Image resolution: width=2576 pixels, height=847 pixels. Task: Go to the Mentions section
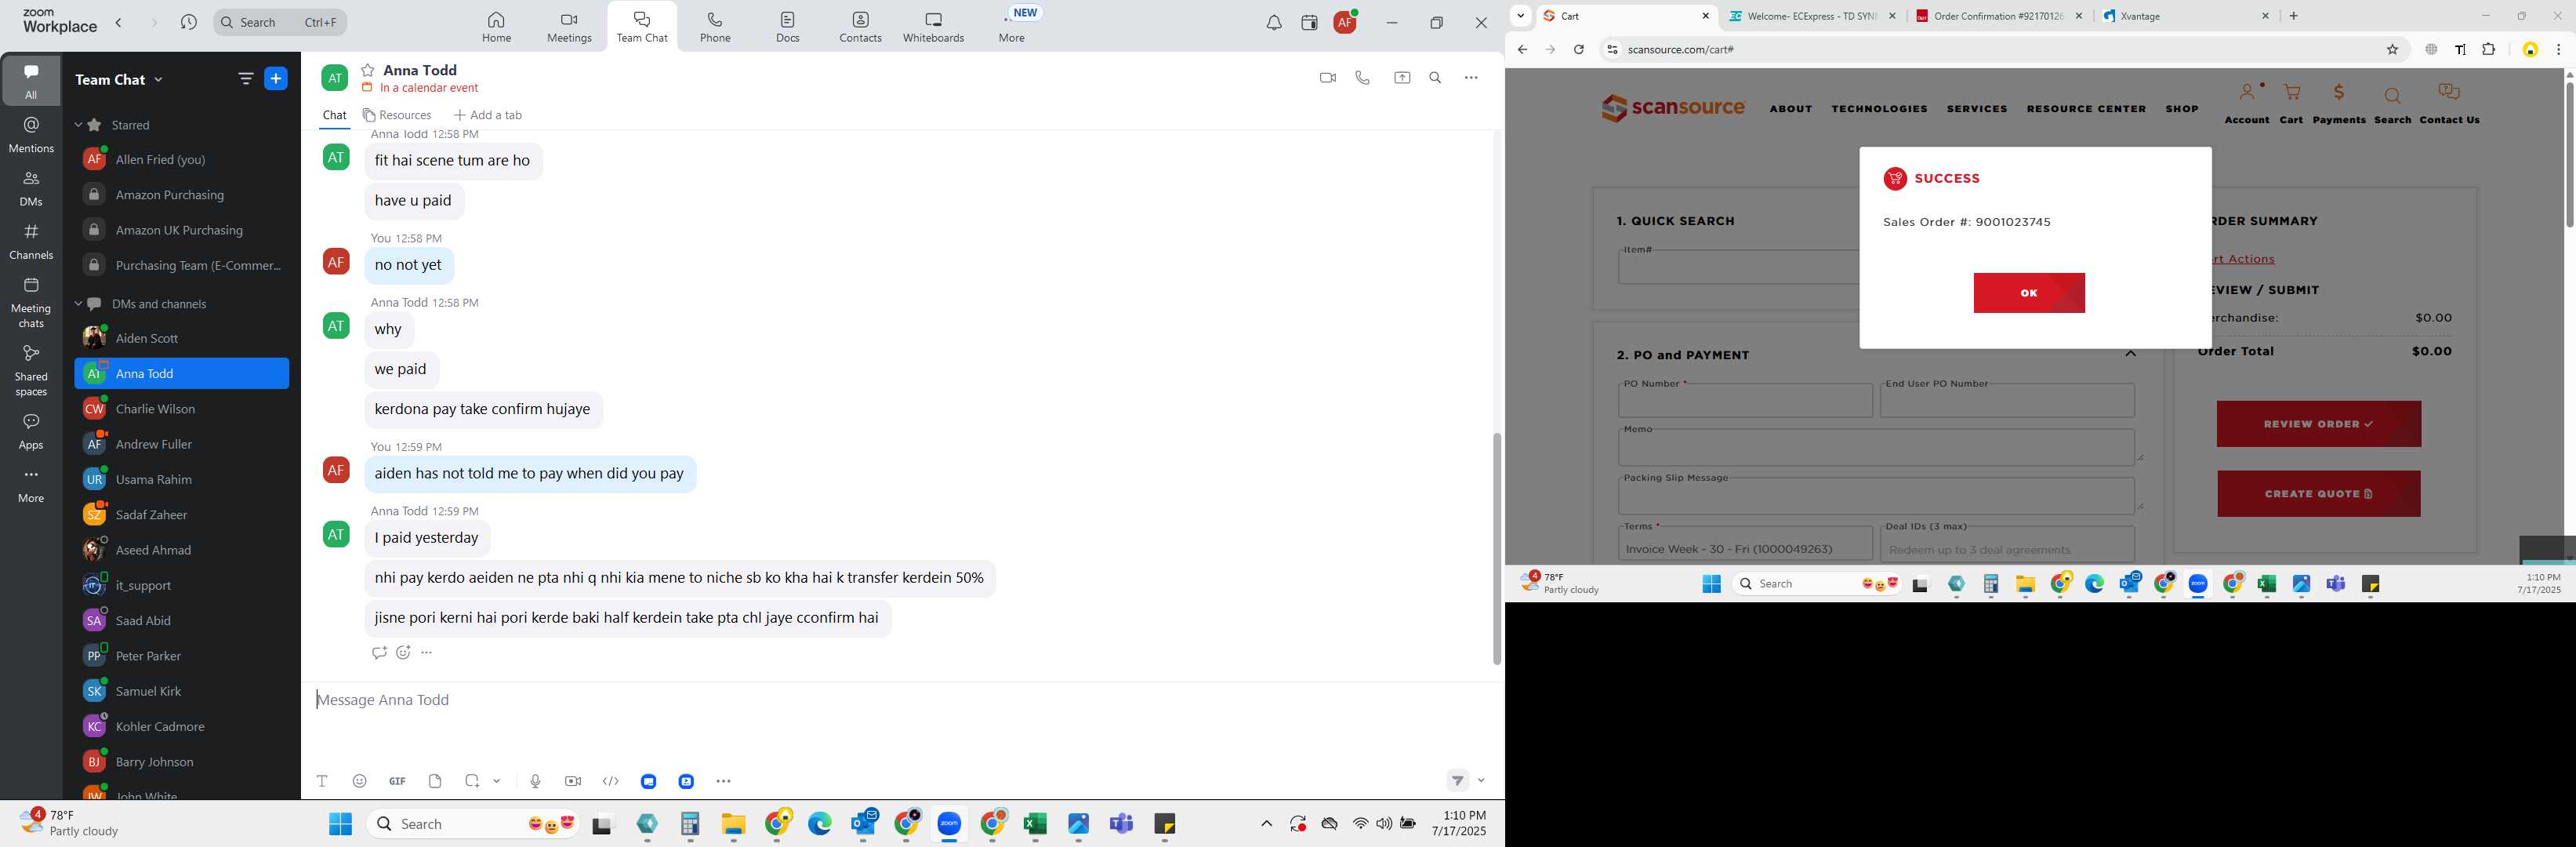point(31,135)
